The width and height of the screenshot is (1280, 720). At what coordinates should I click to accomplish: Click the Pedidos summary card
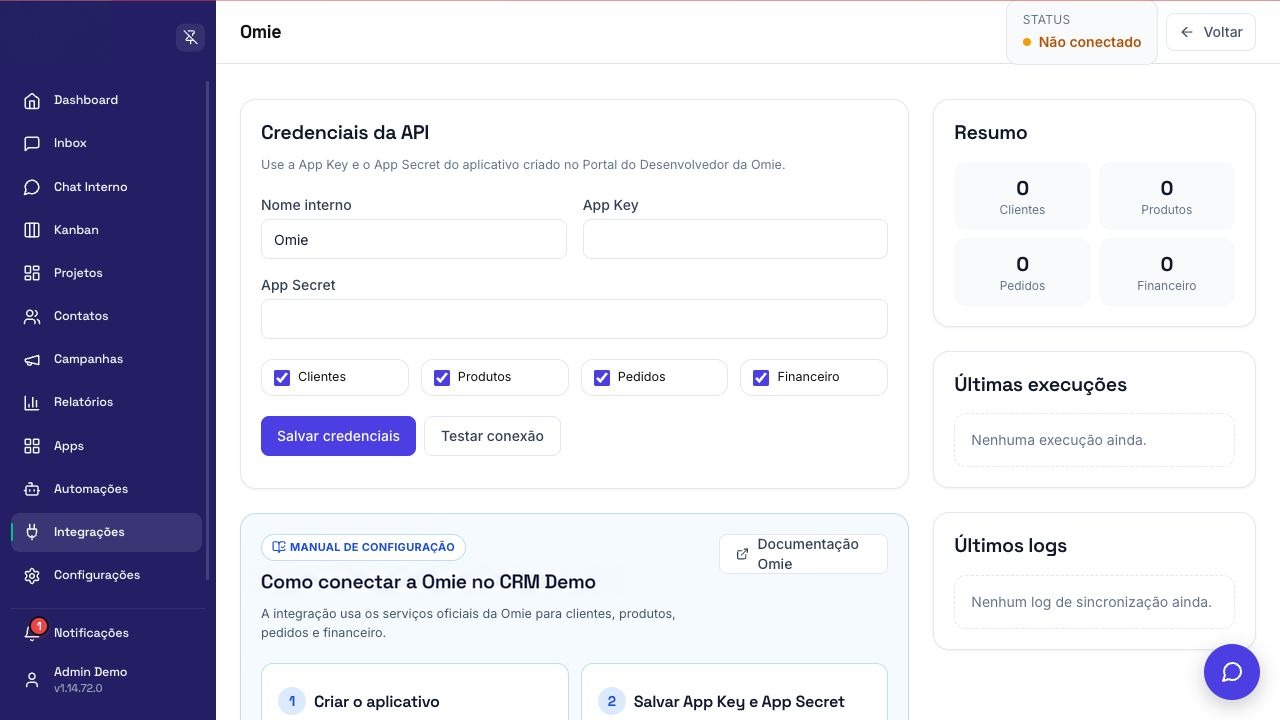tap(1022, 272)
